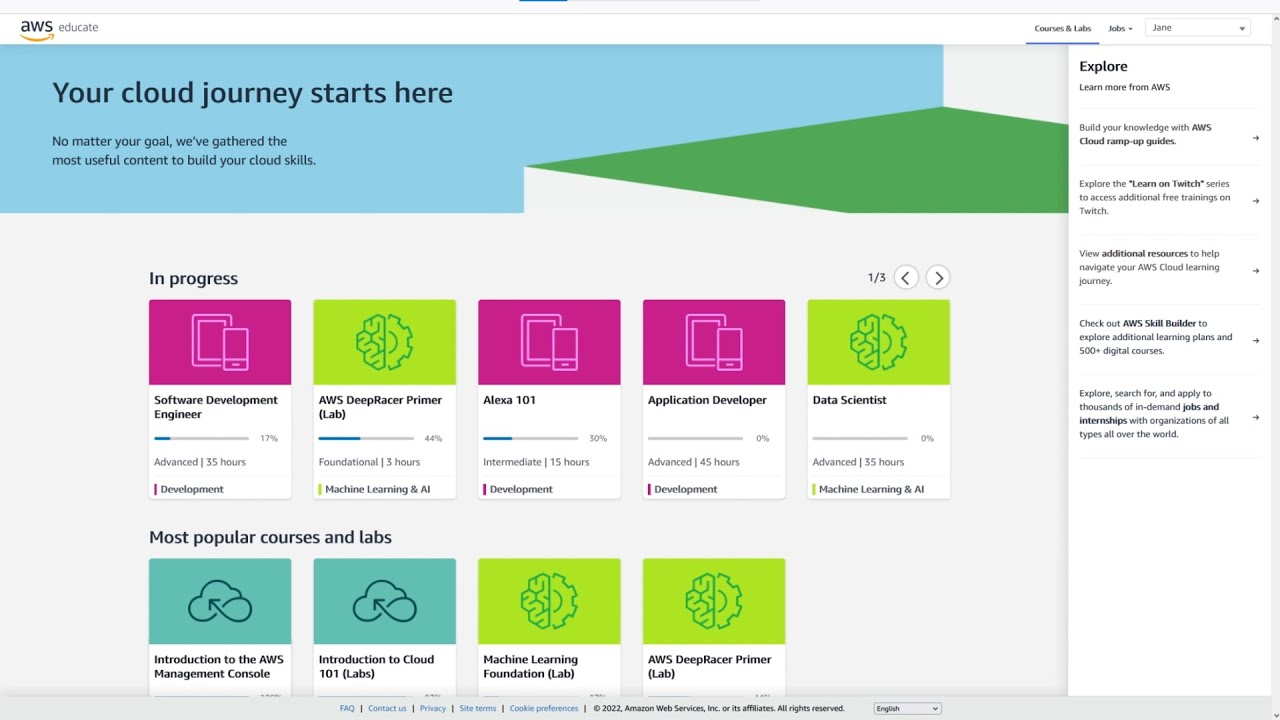
Task: Click AWS DeepRacer Primer brain icon in In progress
Action: pyautogui.click(x=384, y=342)
